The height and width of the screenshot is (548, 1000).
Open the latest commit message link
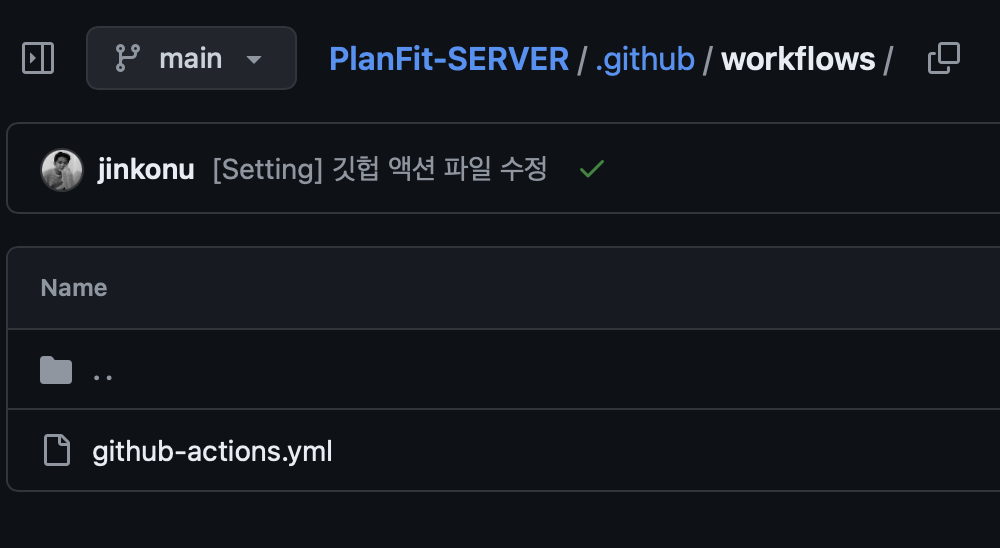pyautogui.click(x=379, y=169)
